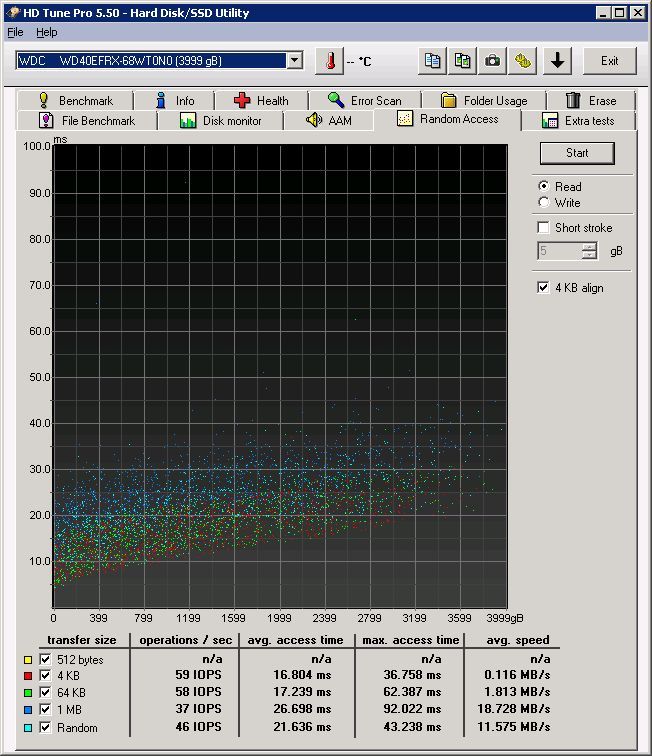Screen dimensions: 652x756
Task: Toggle the 4 KB align checkbox
Action: click(x=543, y=287)
